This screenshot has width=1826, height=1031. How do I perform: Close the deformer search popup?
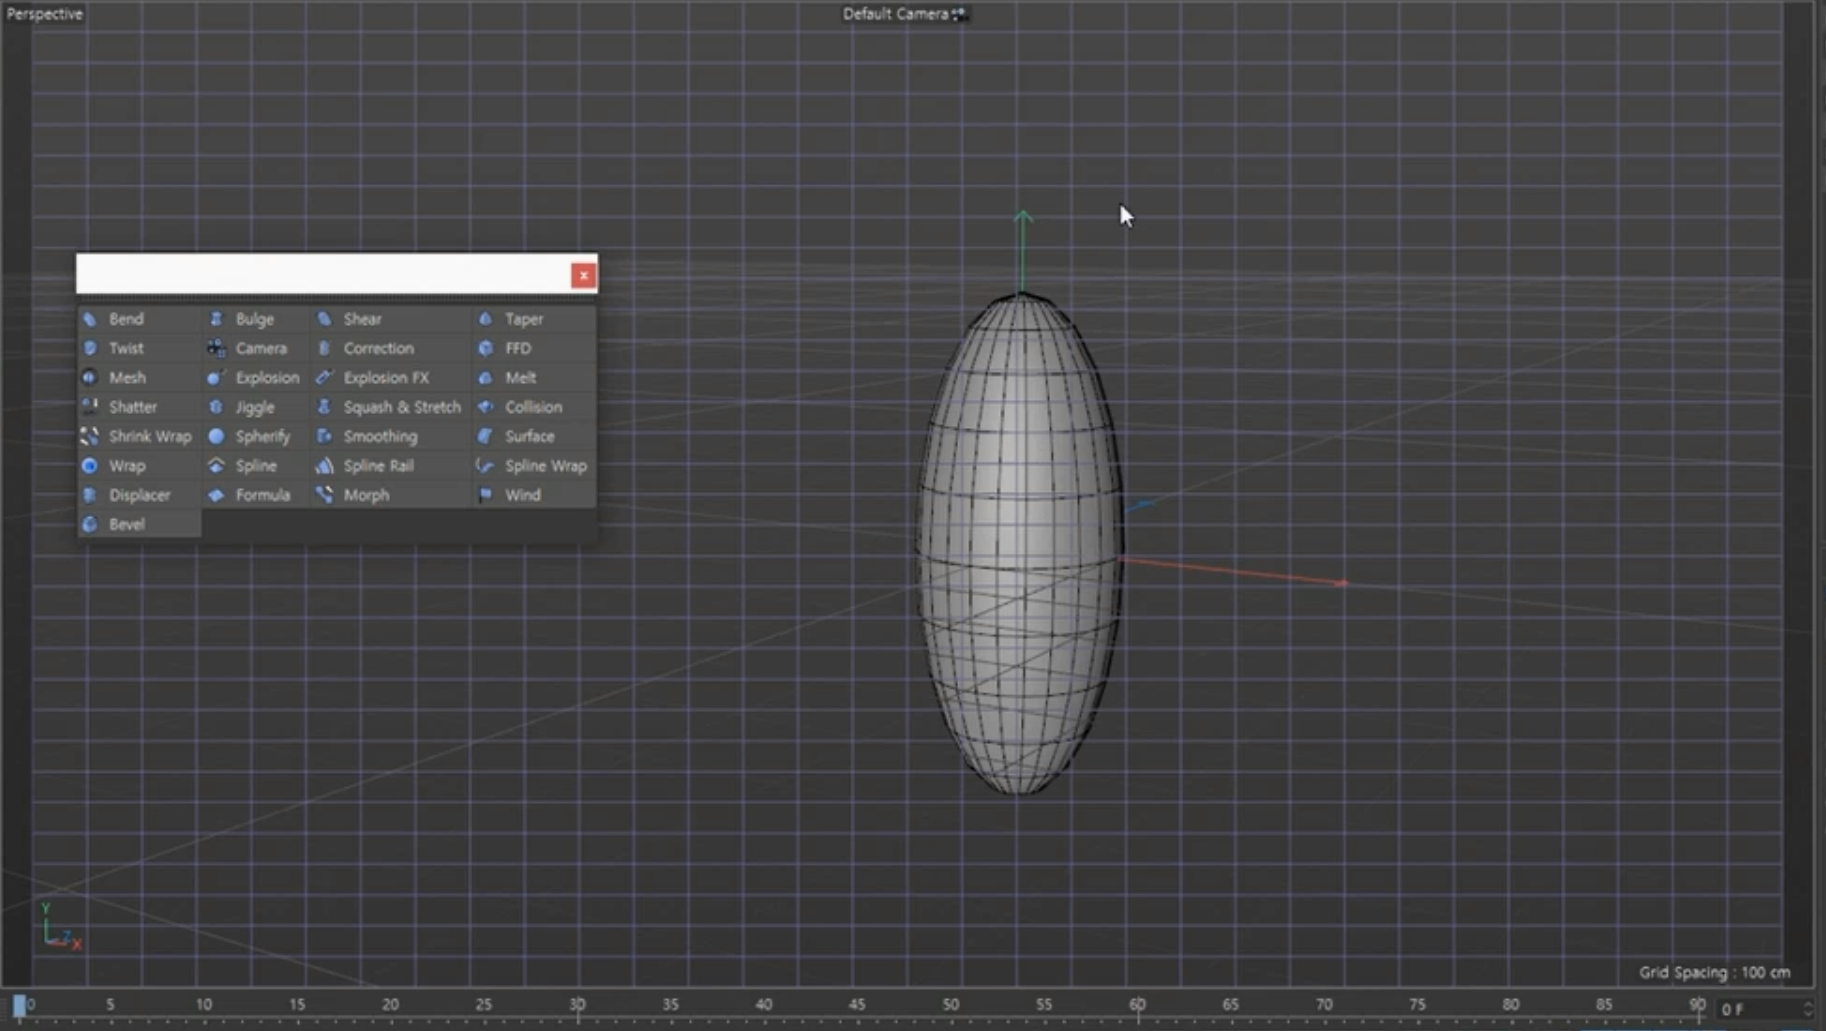[583, 275]
